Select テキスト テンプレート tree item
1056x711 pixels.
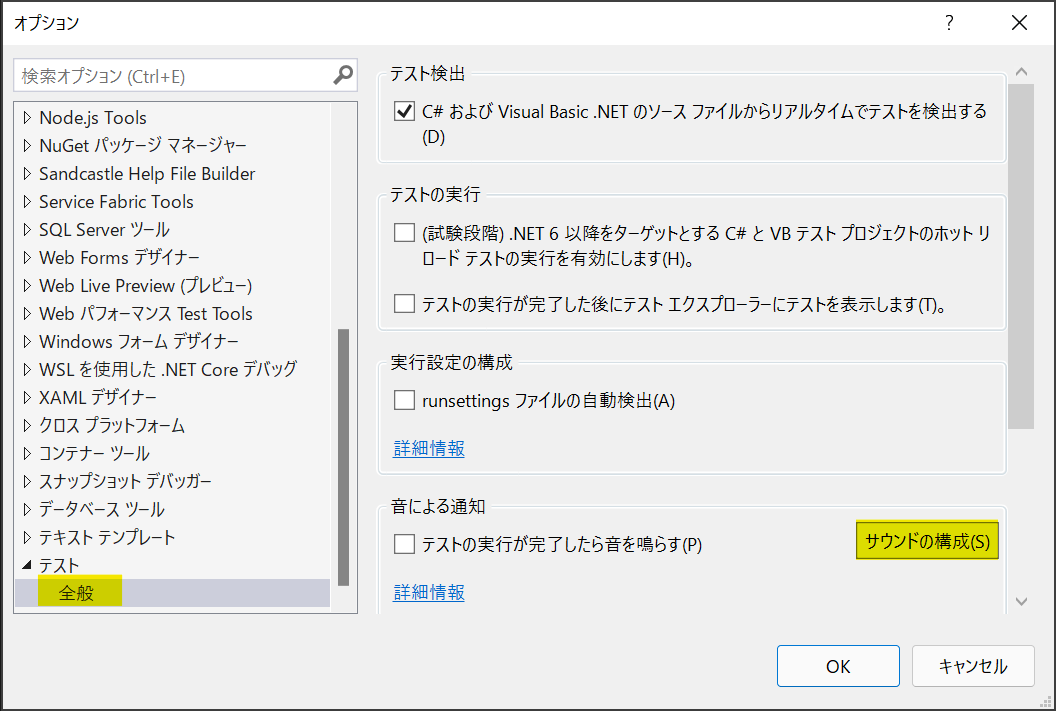pos(107,537)
